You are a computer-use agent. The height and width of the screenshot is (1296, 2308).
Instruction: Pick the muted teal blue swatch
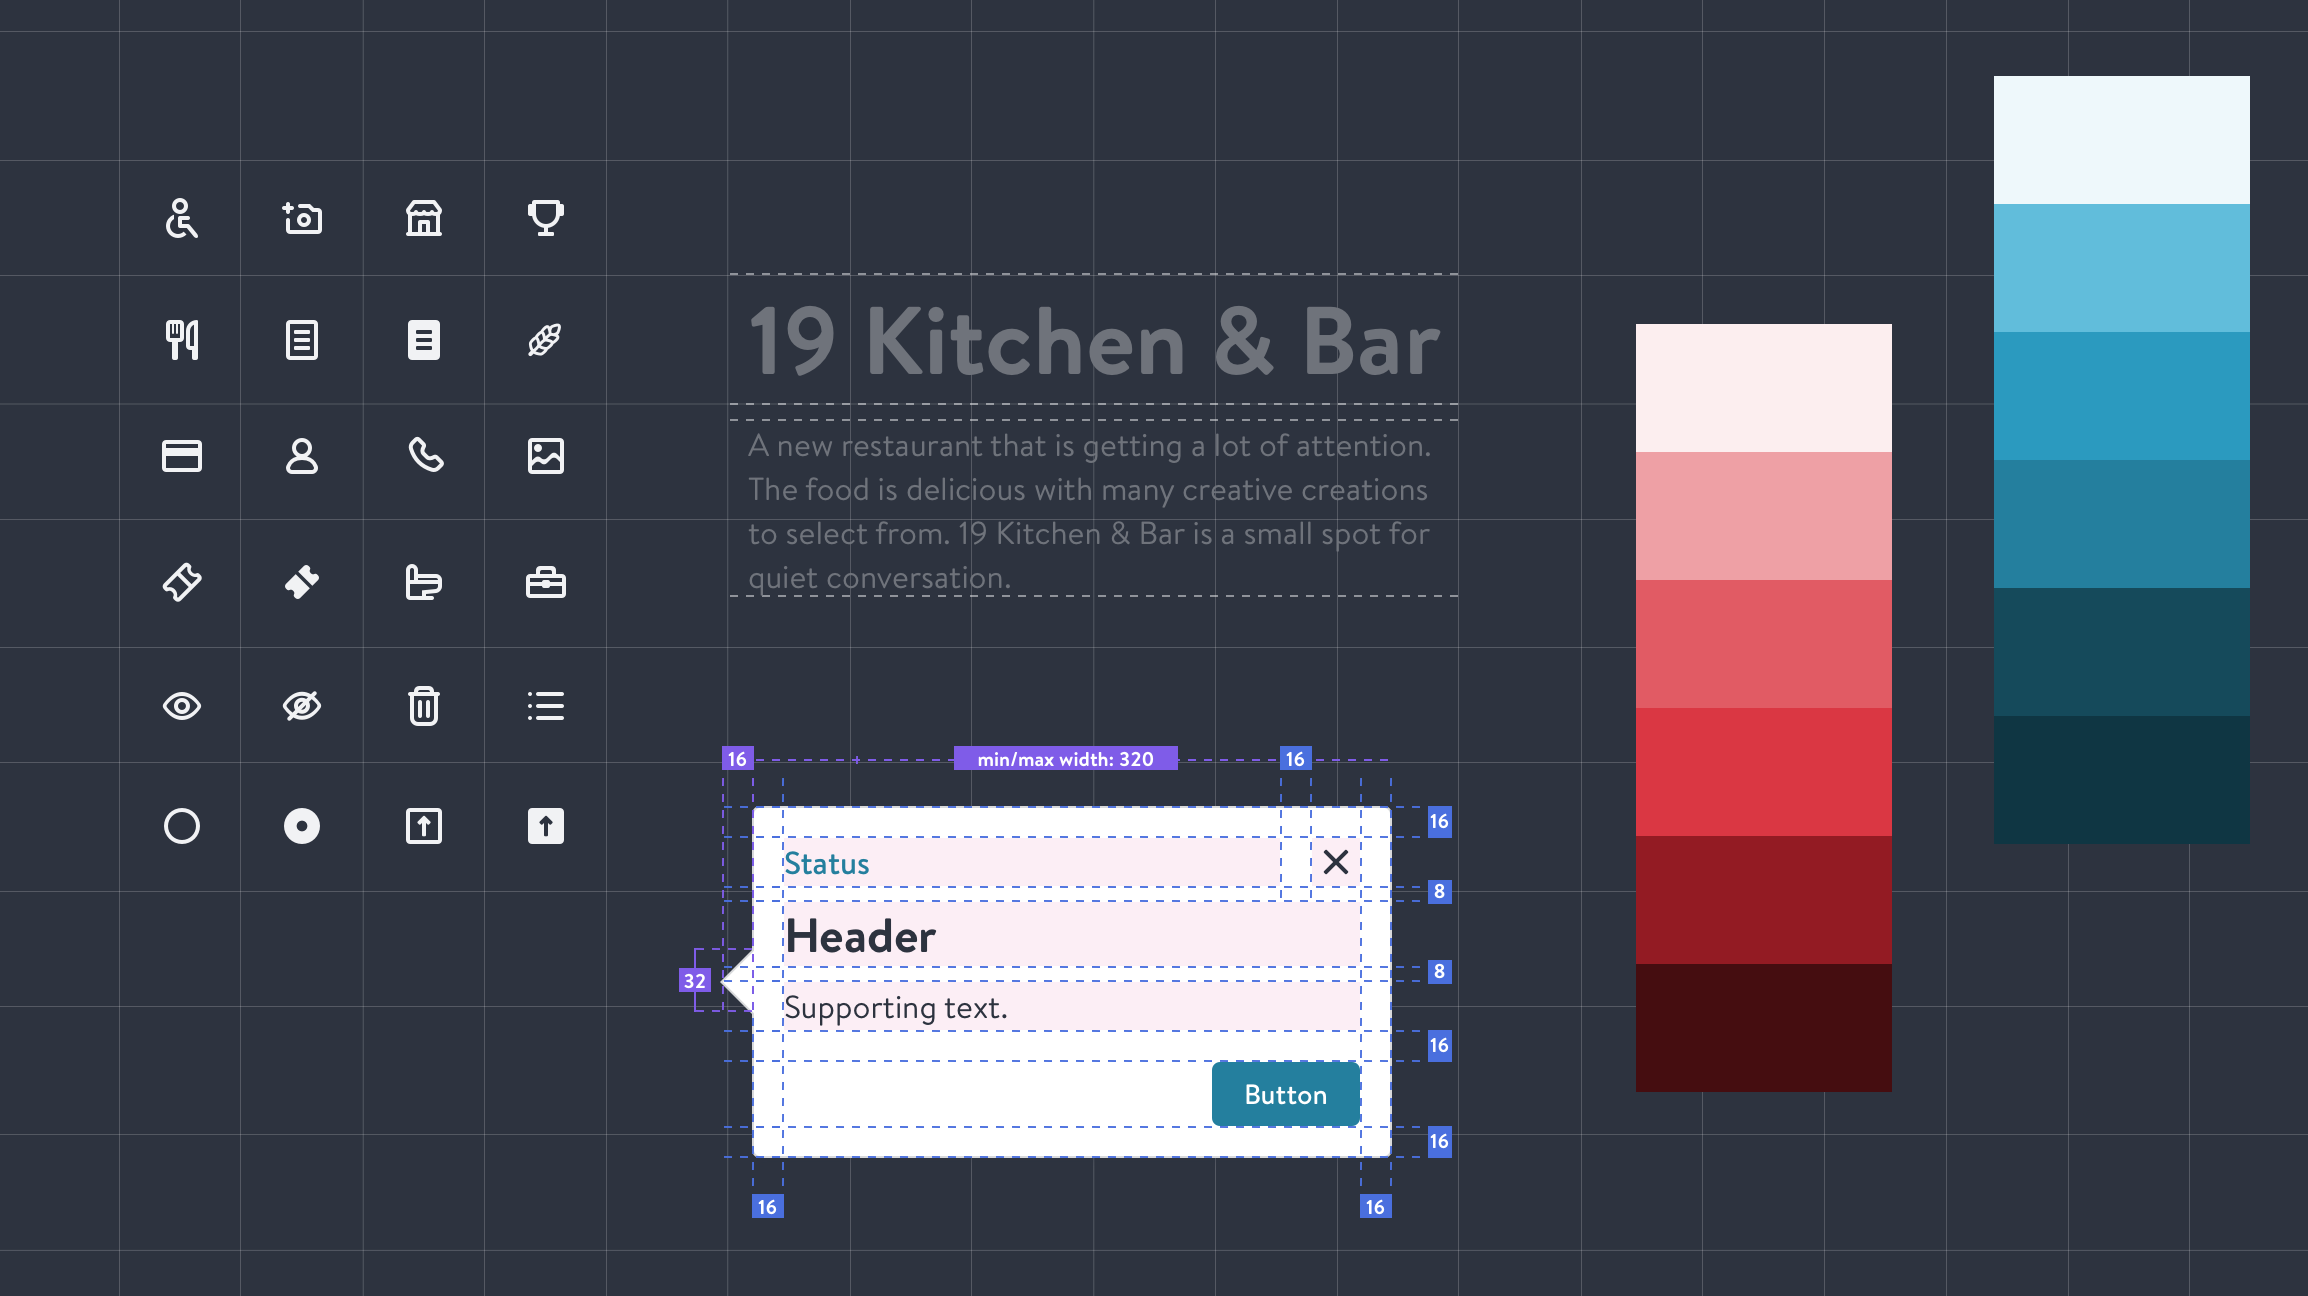pyautogui.click(x=2122, y=524)
